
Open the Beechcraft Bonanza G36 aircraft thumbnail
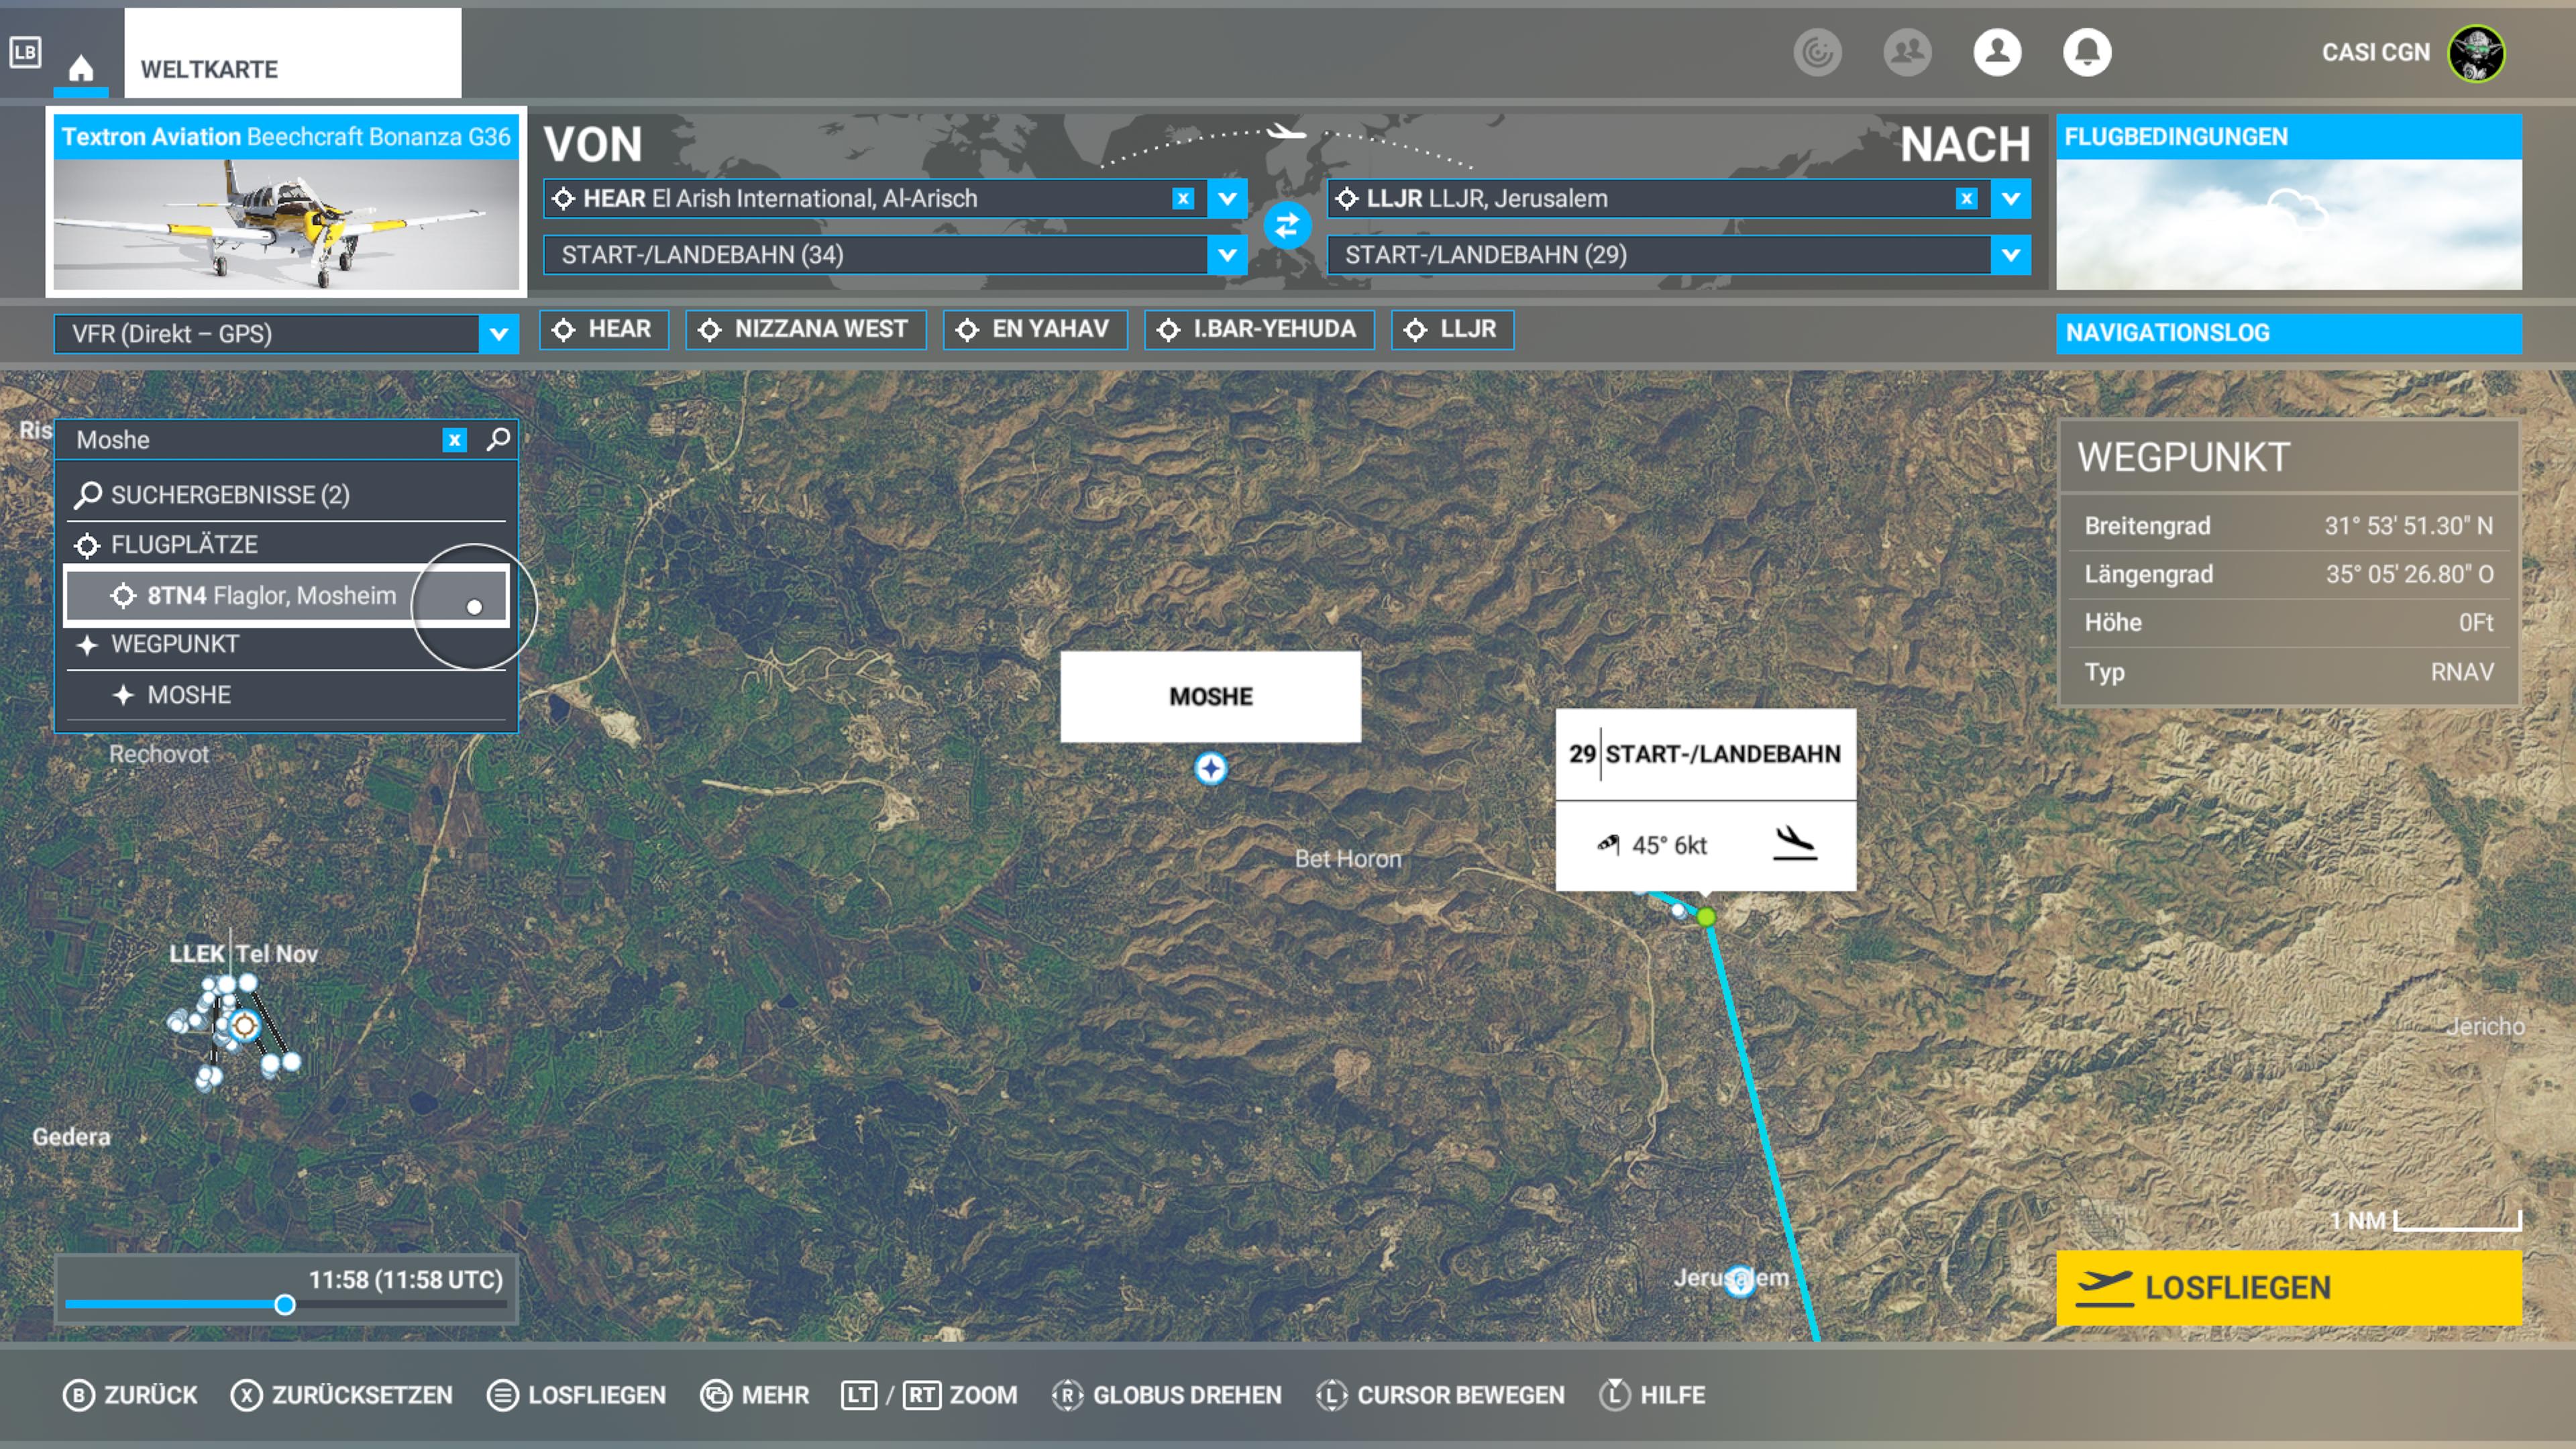[x=286, y=202]
